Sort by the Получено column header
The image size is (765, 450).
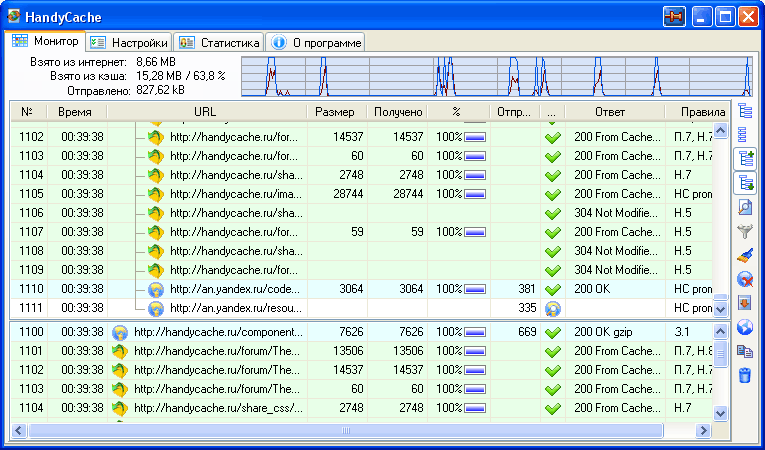point(398,112)
